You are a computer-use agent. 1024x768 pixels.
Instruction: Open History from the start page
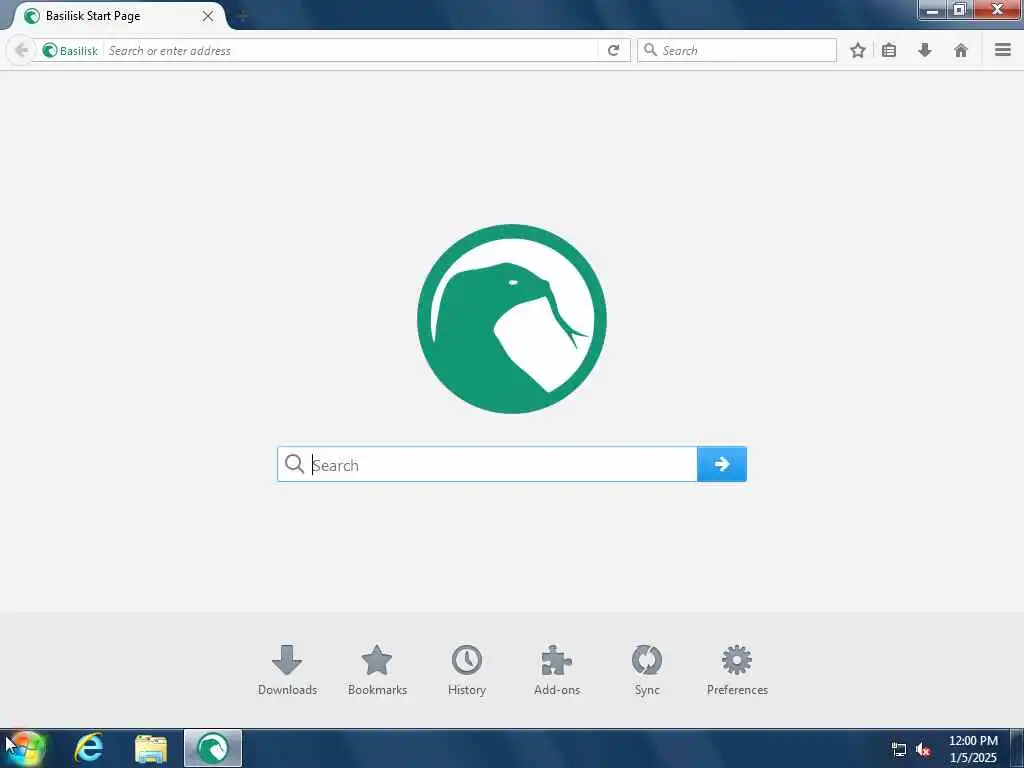point(467,670)
